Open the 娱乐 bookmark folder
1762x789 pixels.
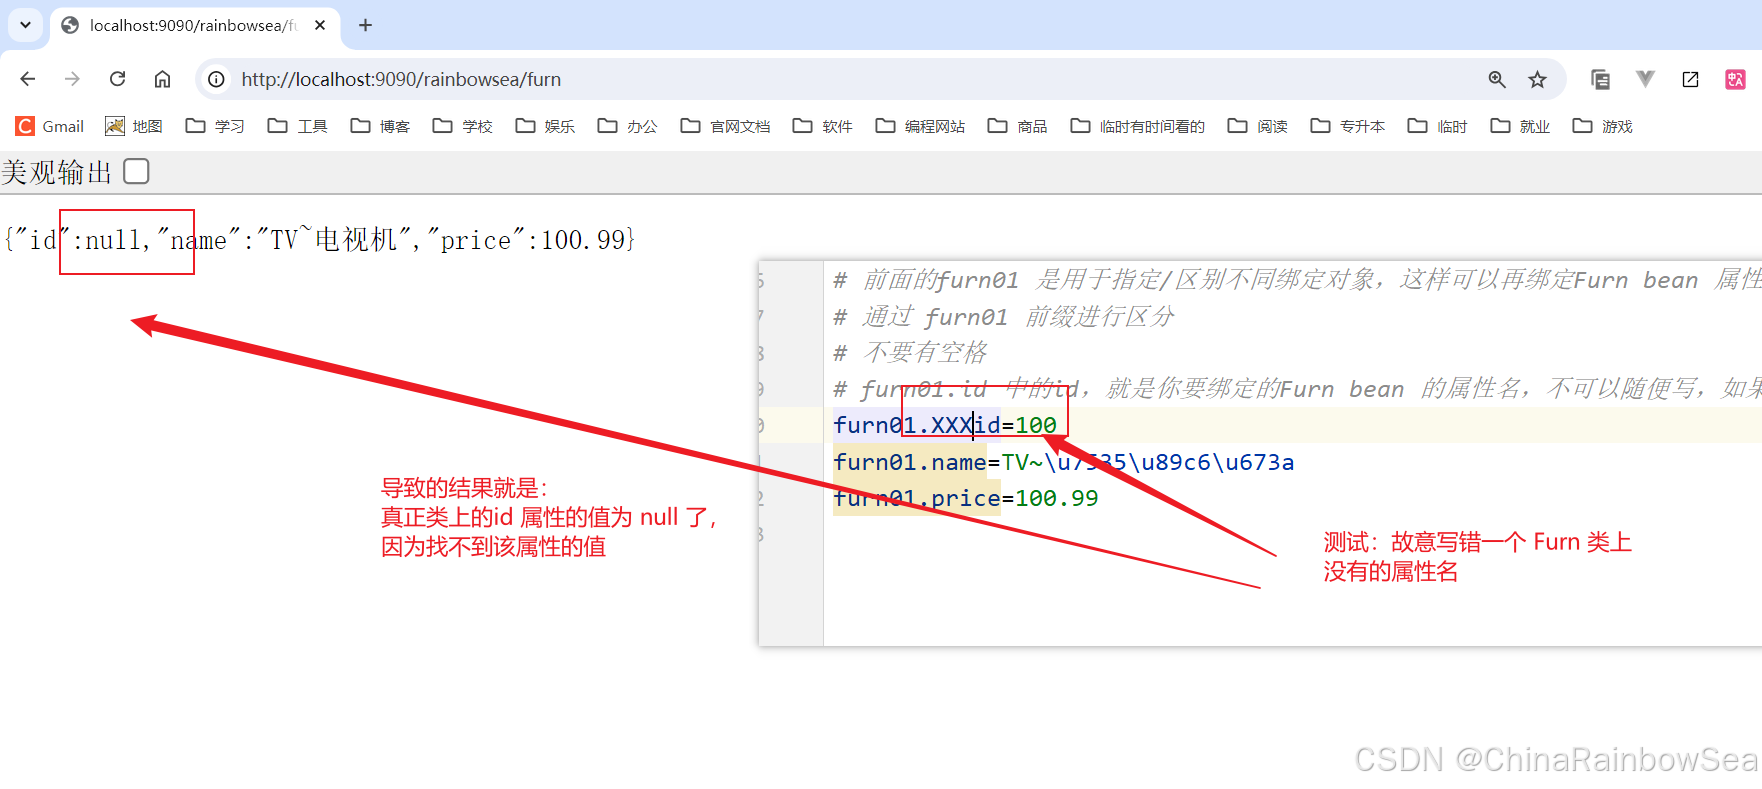pos(545,126)
